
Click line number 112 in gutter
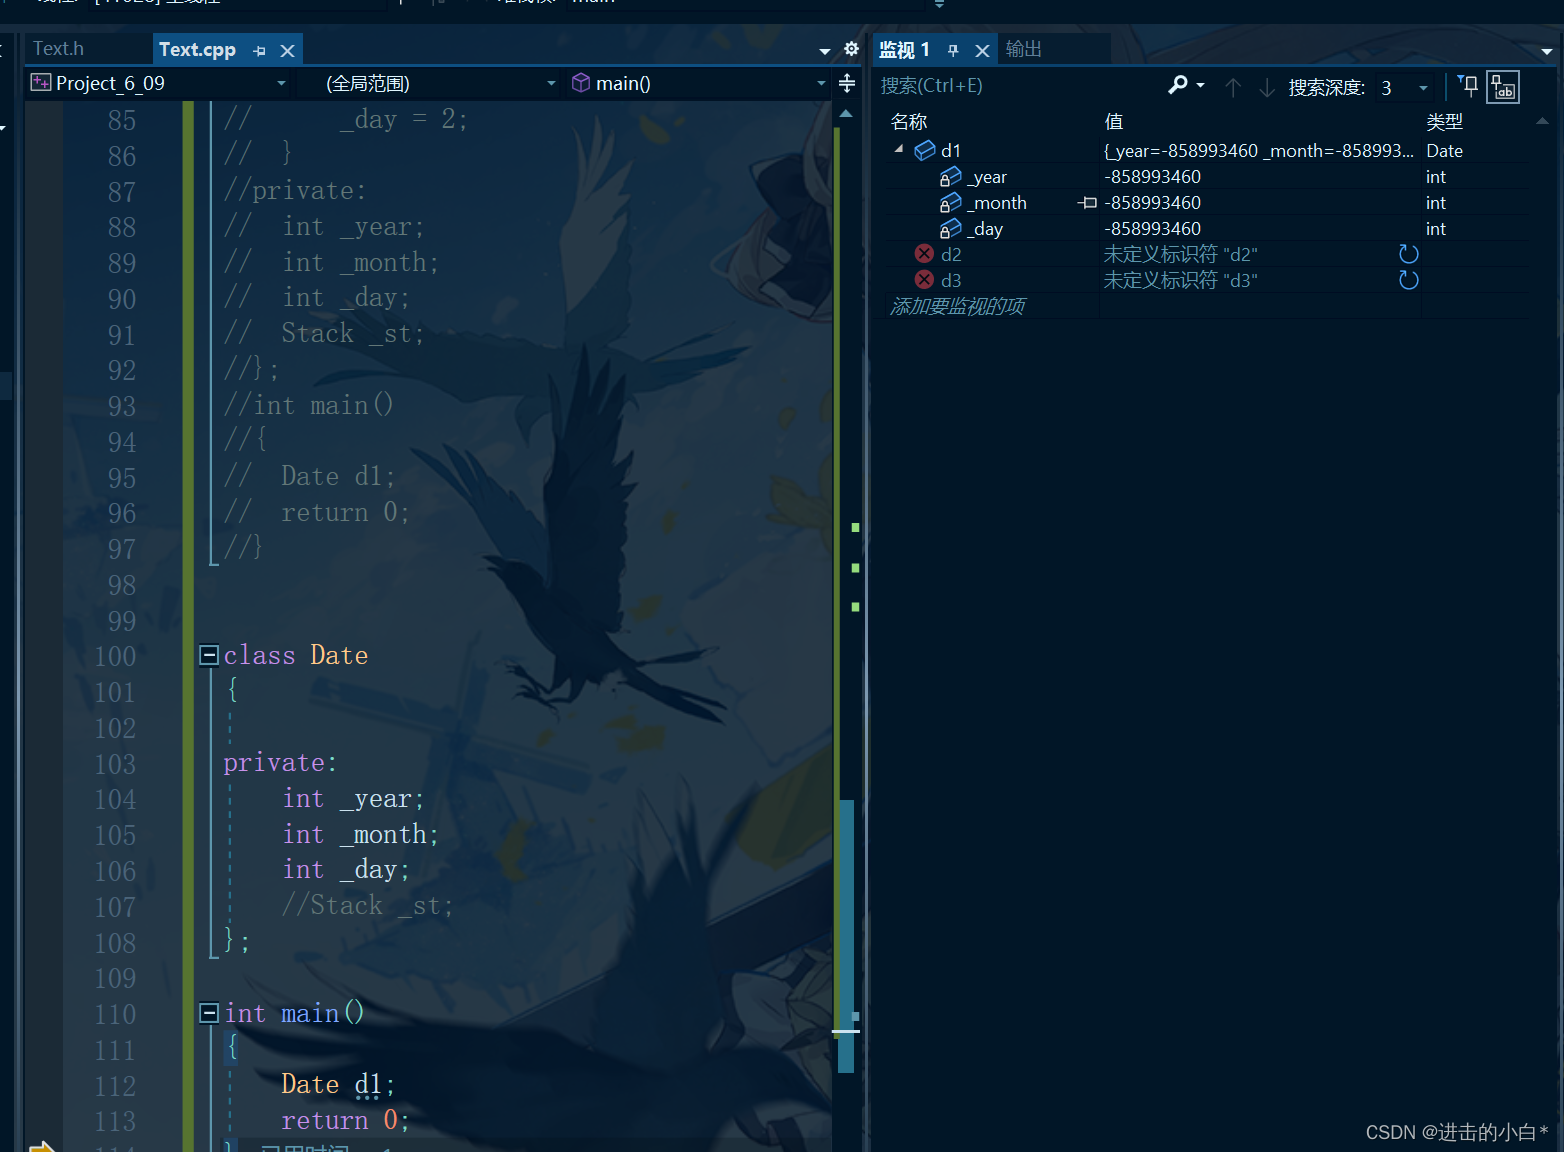coord(115,1086)
